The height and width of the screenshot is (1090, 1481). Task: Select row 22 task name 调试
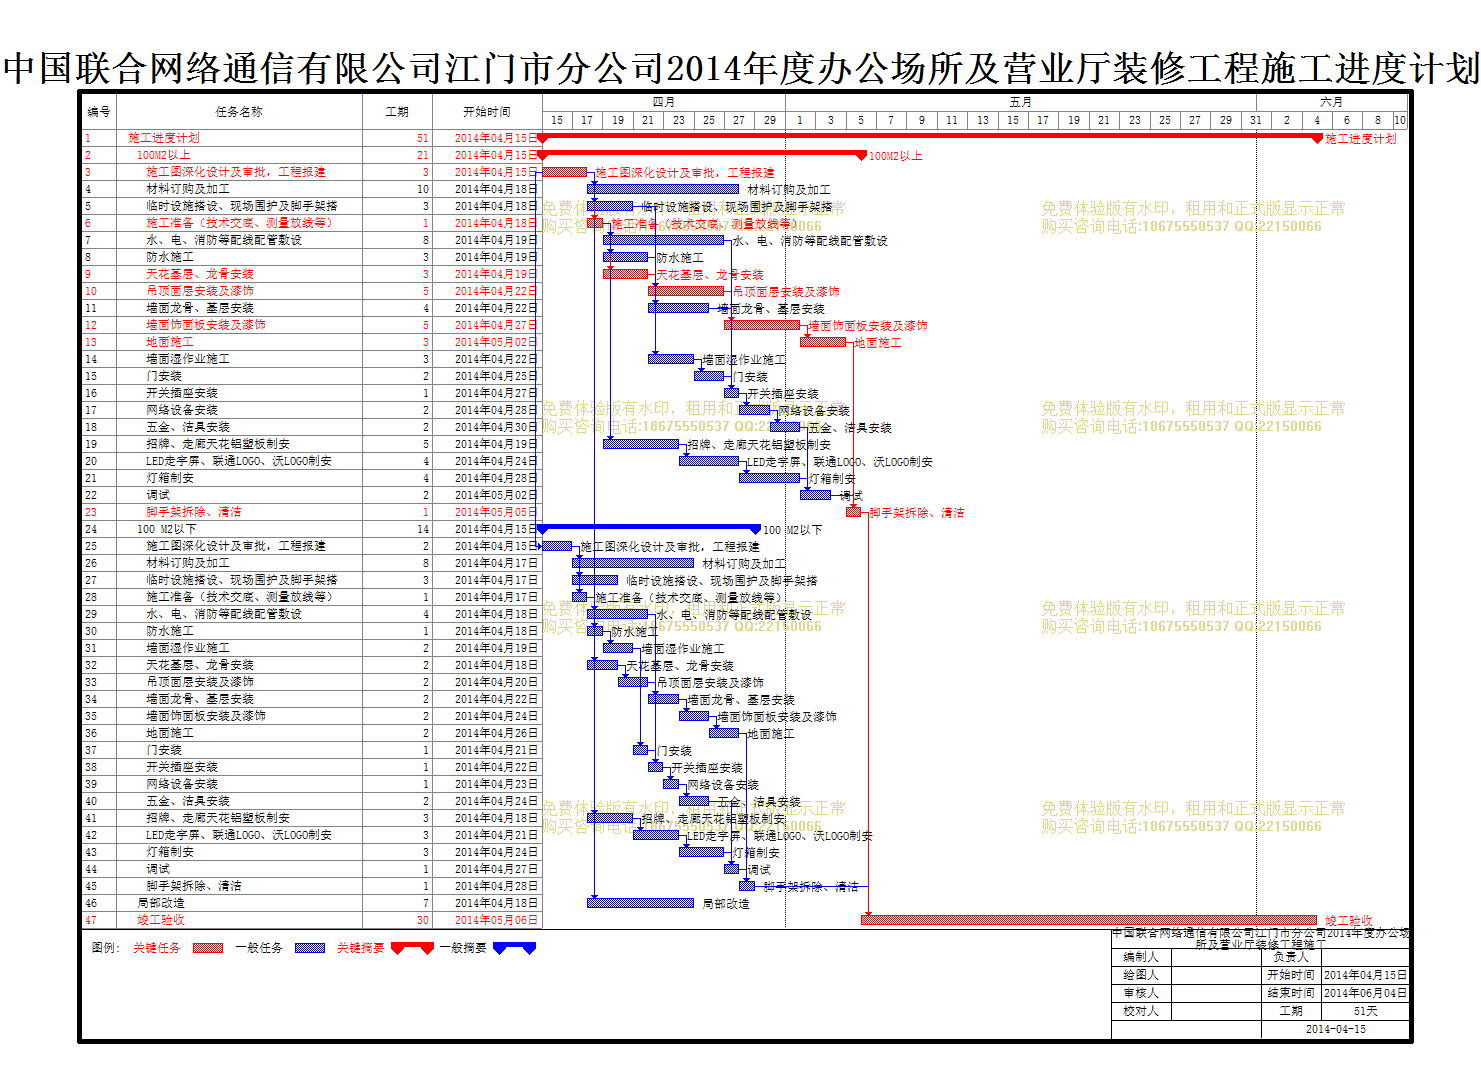tap(158, 495)
